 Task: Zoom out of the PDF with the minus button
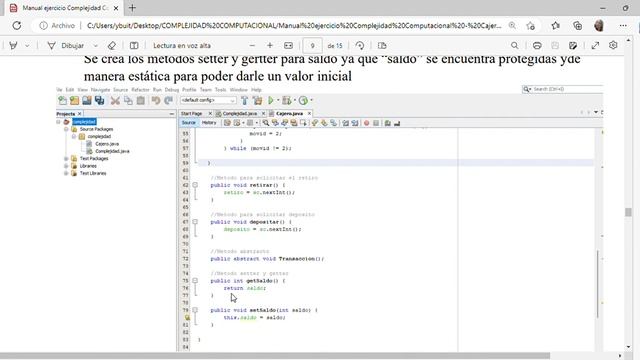click(252, 45)
